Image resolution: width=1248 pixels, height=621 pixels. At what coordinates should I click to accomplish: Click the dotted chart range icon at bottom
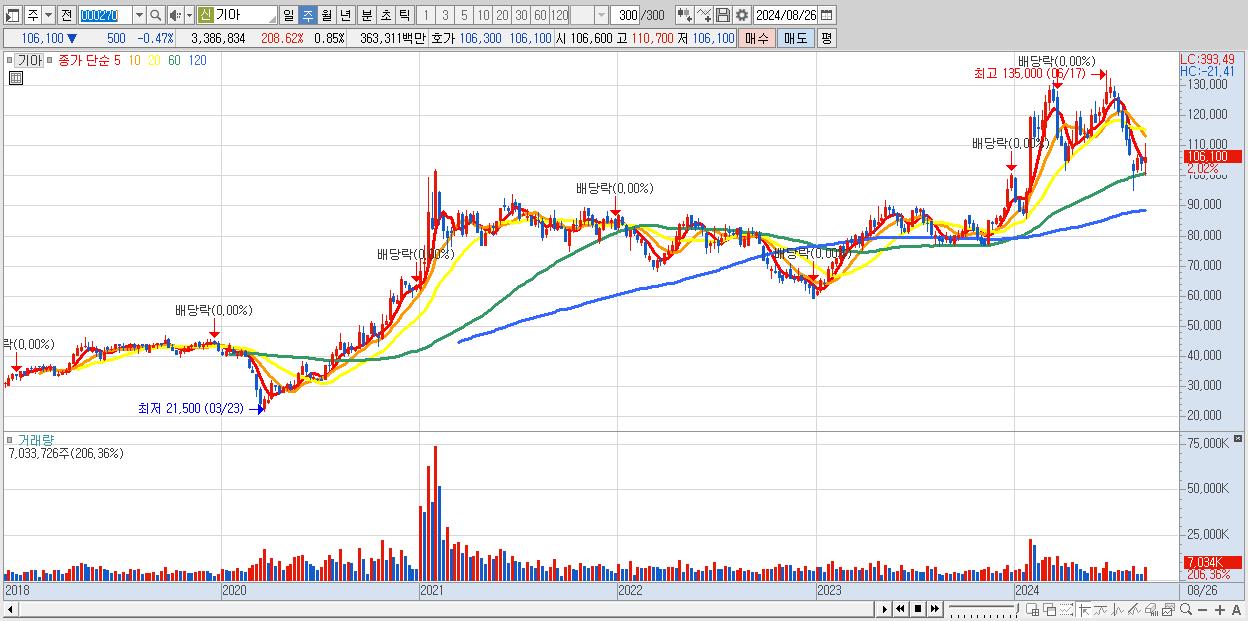pyautogui.click(x=1066, y=609)
